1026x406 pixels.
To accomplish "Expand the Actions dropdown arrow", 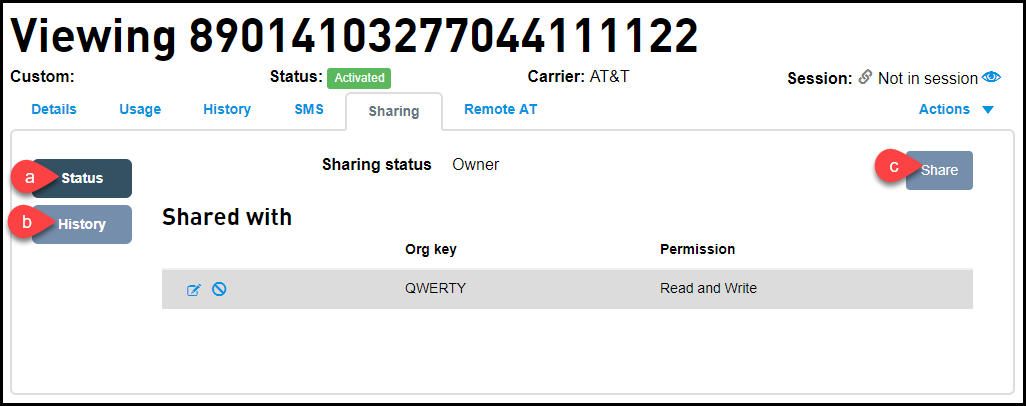I will coord(988,110).
